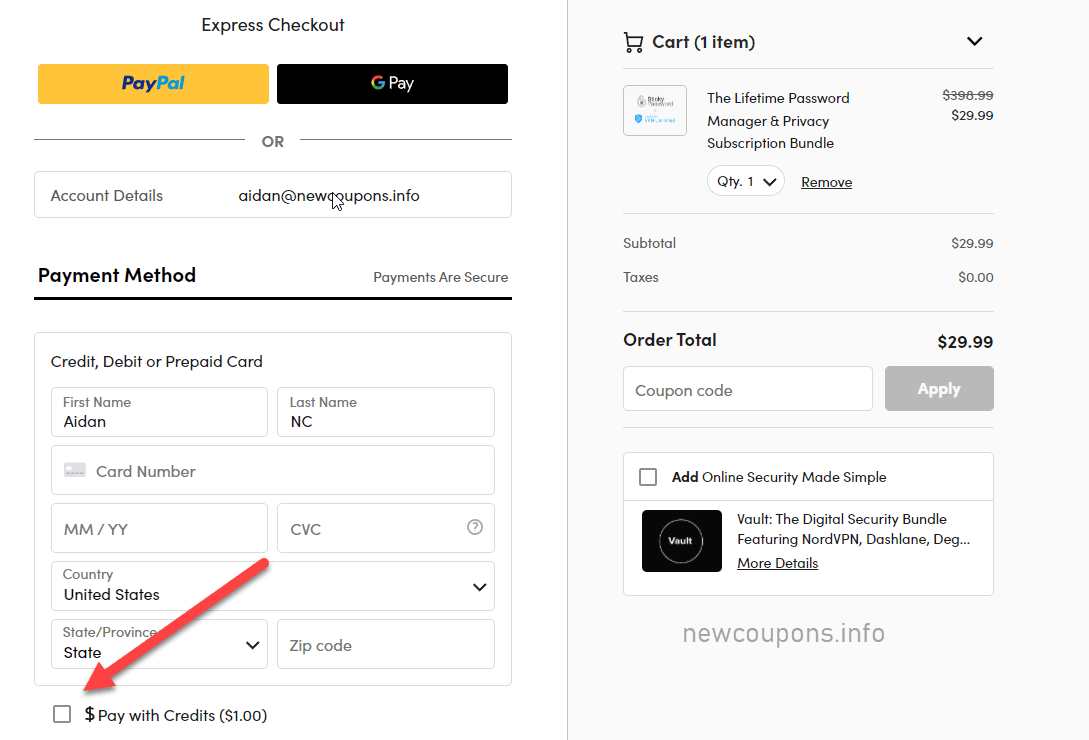Click the card icon inside Card Number field

(75, 469)
